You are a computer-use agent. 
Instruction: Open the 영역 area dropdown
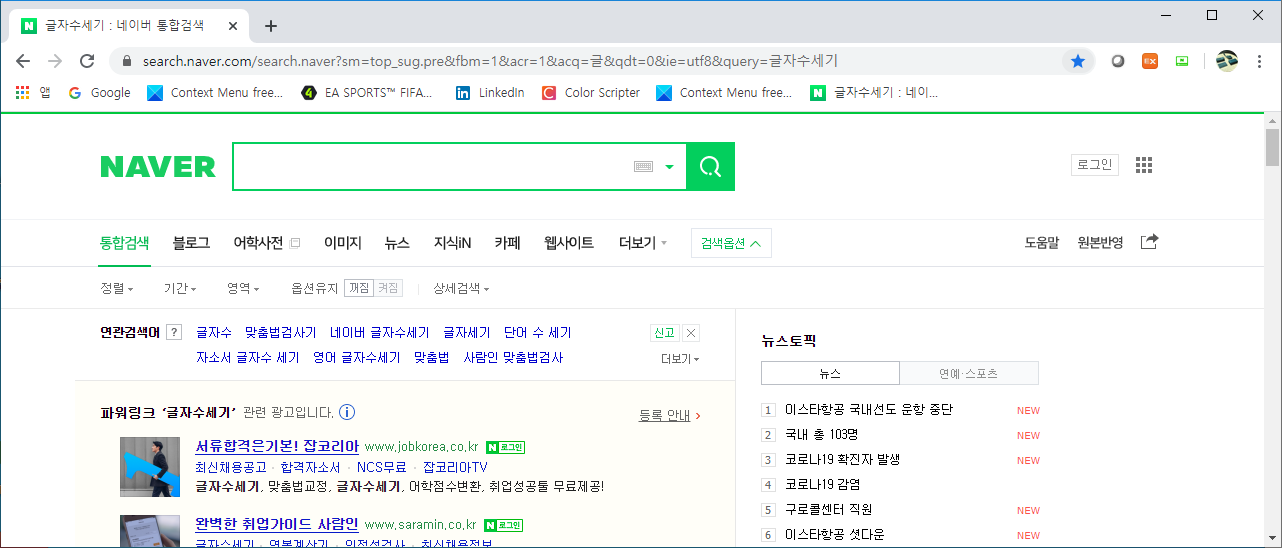tap(243, 288)
